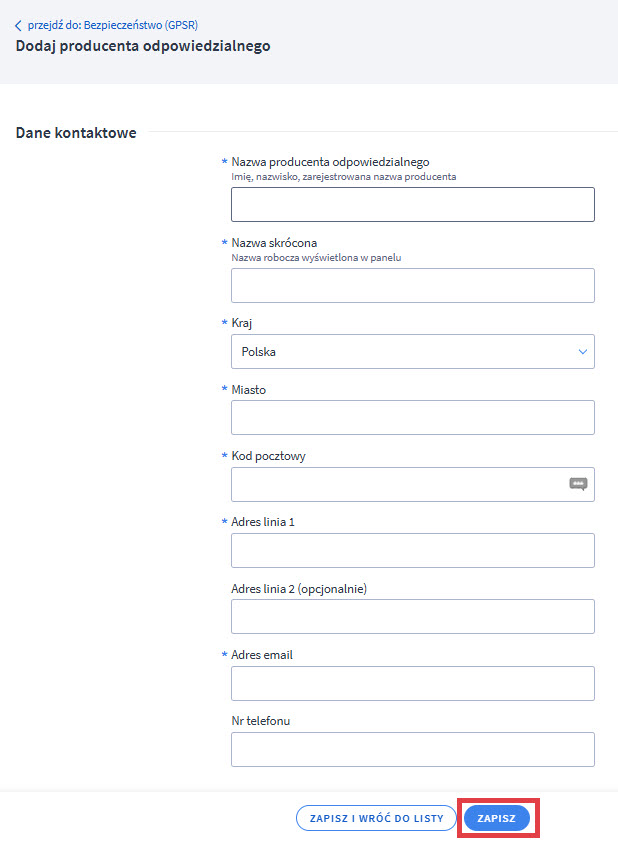This screenshot has height=842, width=618.
Task: Click the Adres email label text
Action: click(262, 655)
